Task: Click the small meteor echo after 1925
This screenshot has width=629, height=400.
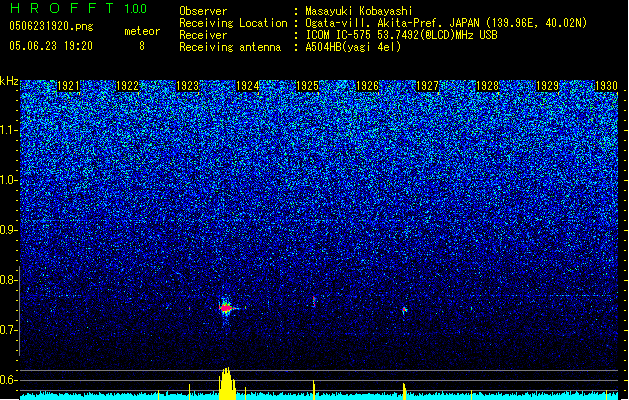Action: pyautogui.click(x=314, y=301)
